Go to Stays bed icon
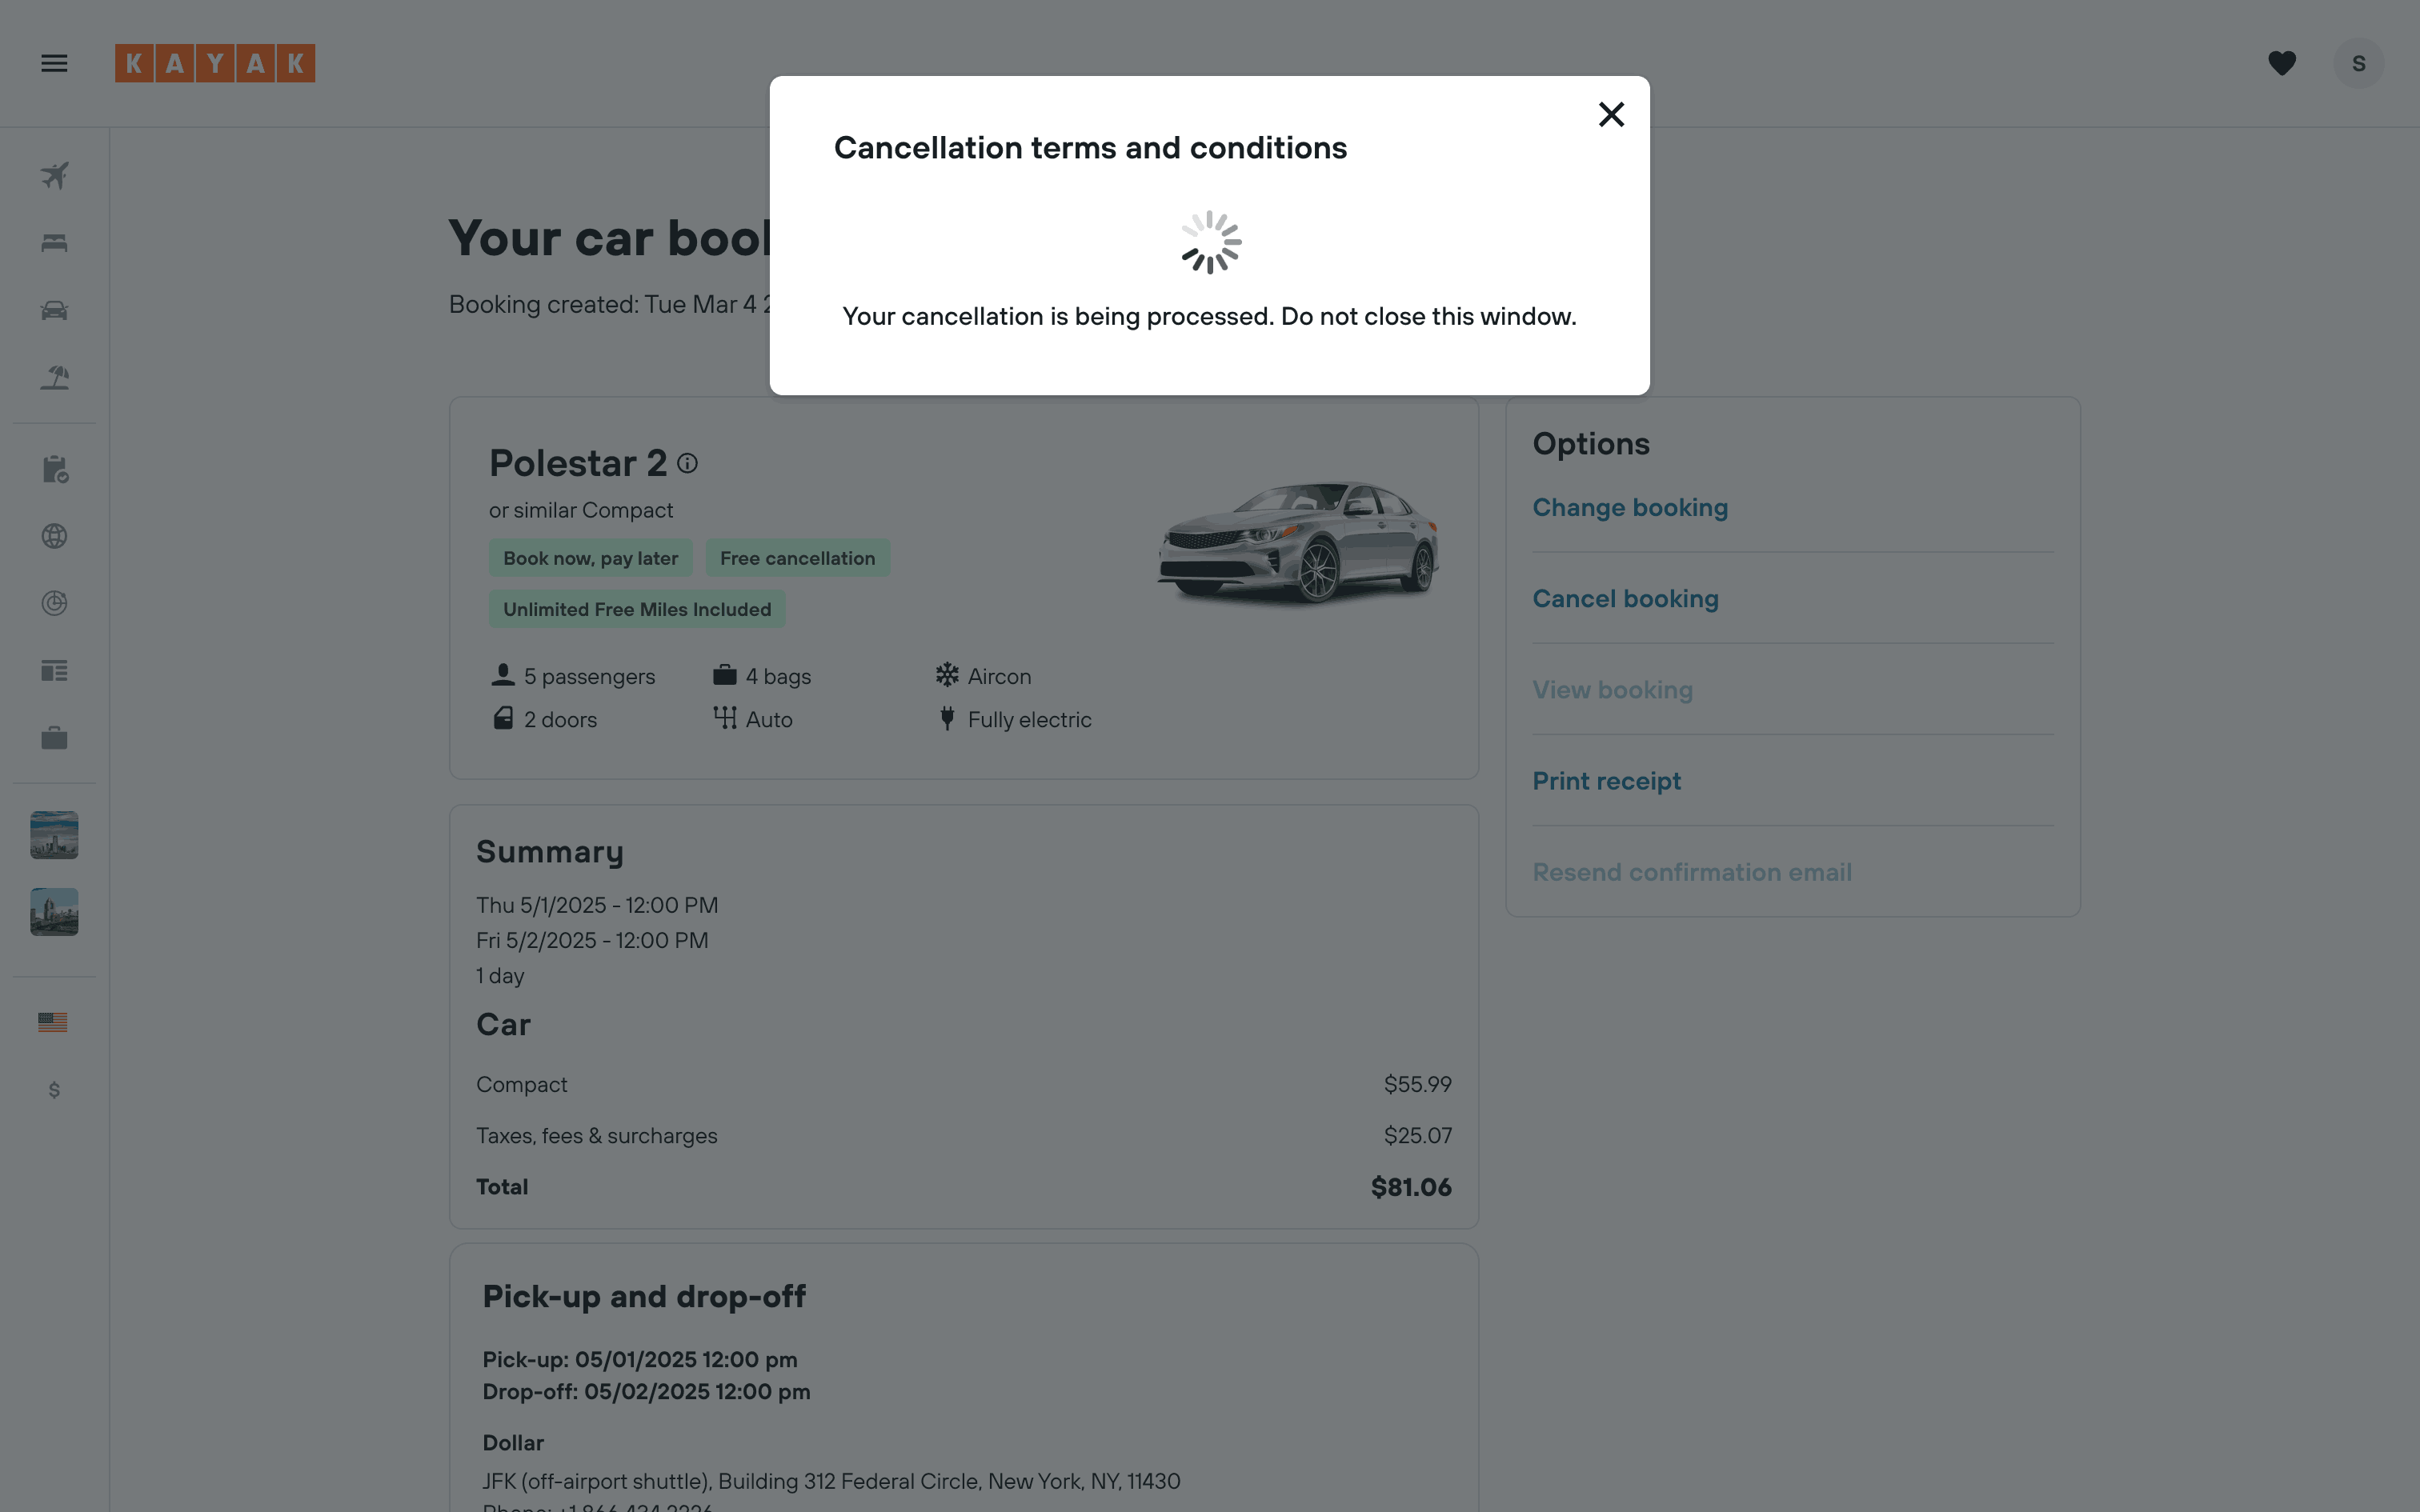The image size is (2420, 1512). click(x=54, y=243)
